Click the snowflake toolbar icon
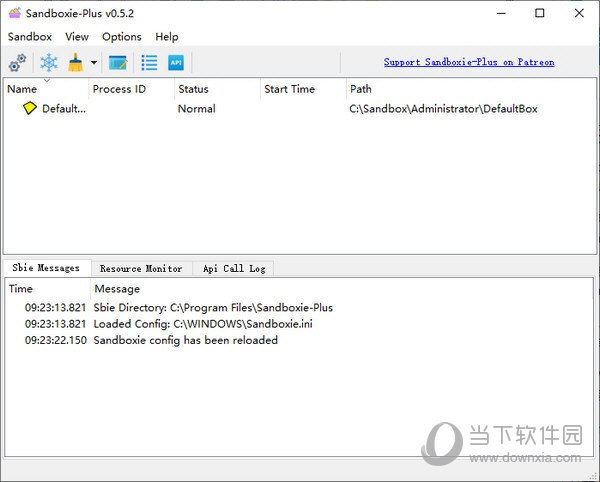600x482 pixels. [48, 63]
